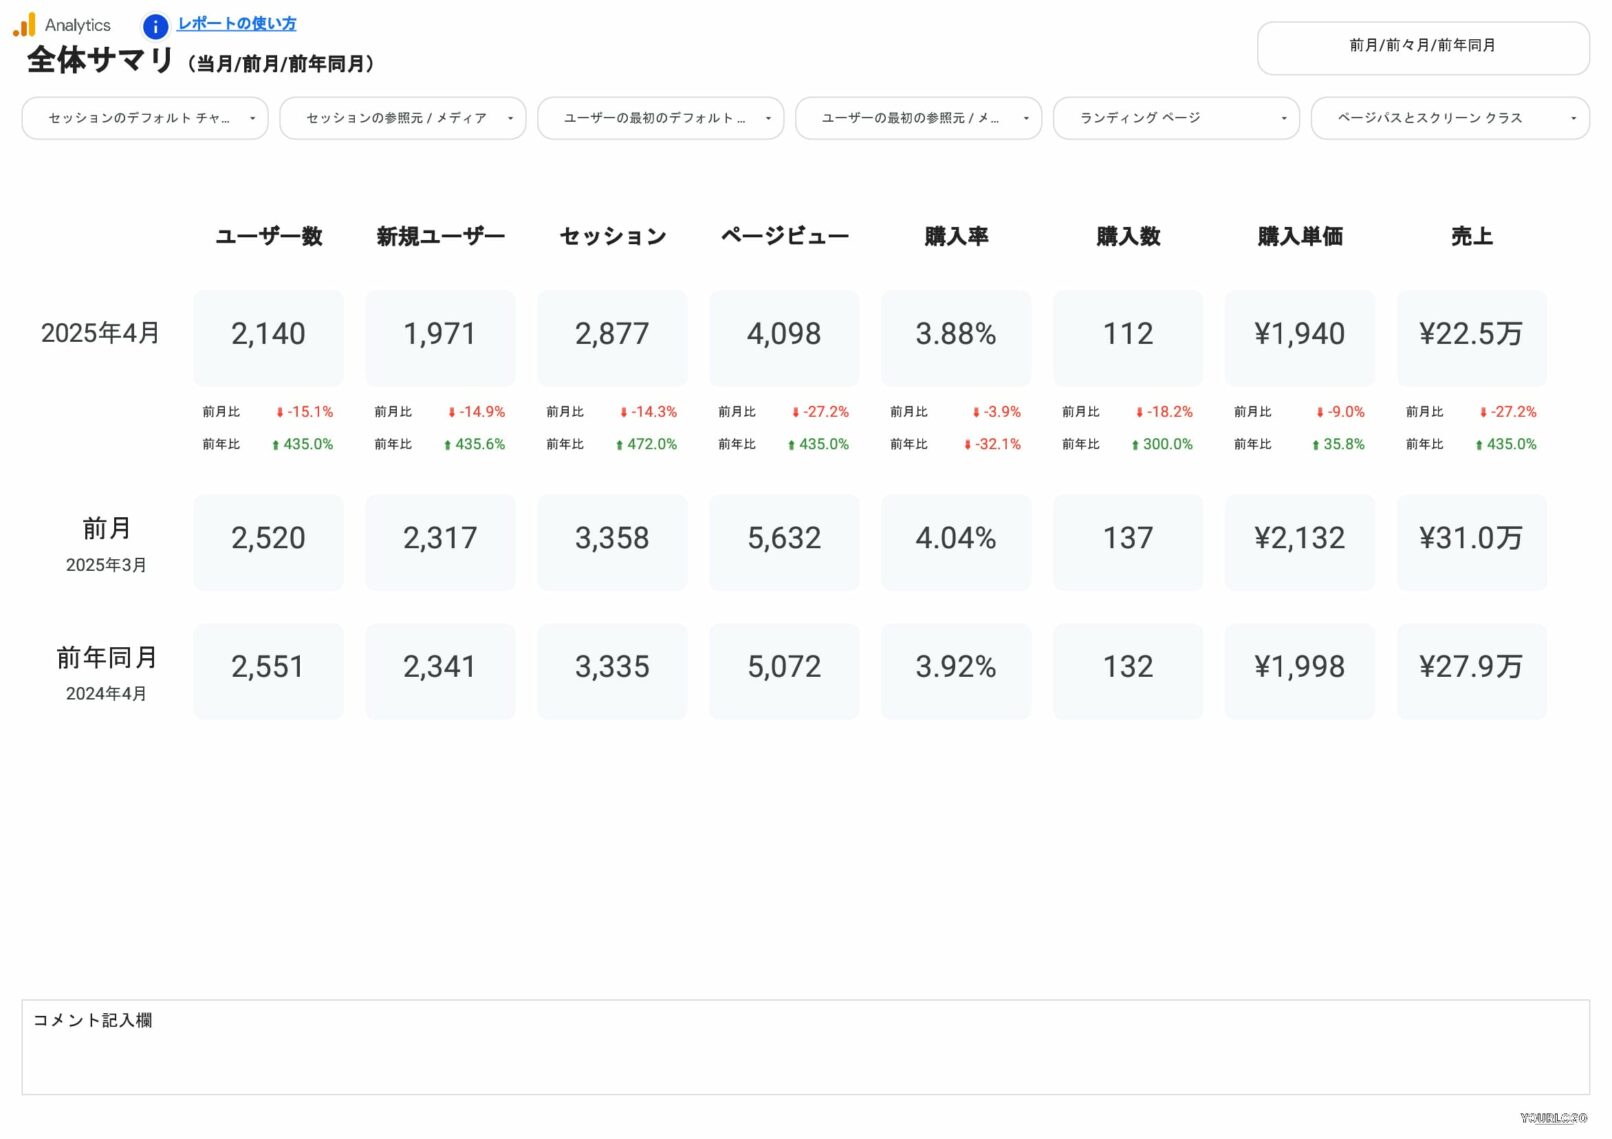
Task: Click green up arrow beside 購入数 300.0%
Action: [1135, 445]
